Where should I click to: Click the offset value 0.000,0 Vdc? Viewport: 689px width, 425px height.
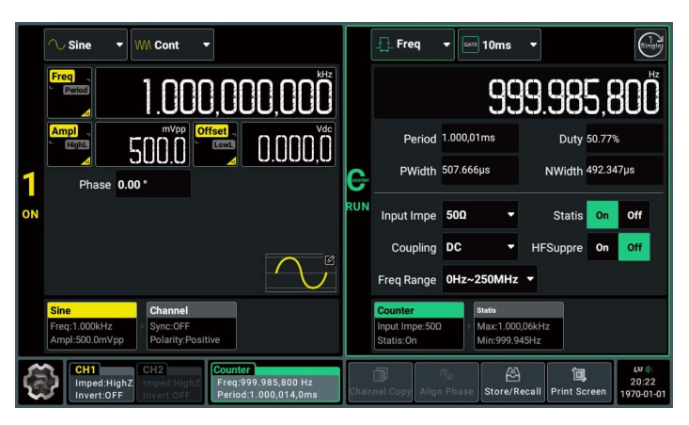coord(289,145)
